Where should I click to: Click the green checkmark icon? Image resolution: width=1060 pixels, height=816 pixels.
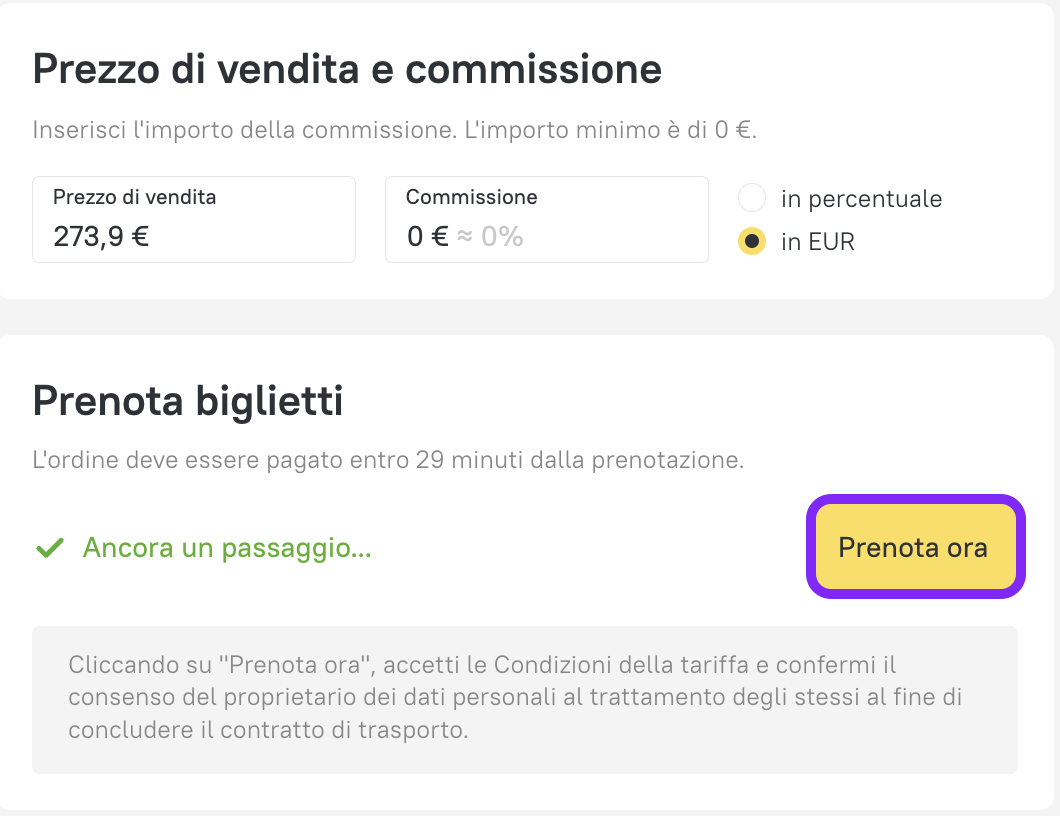click(x=49, y=548)
